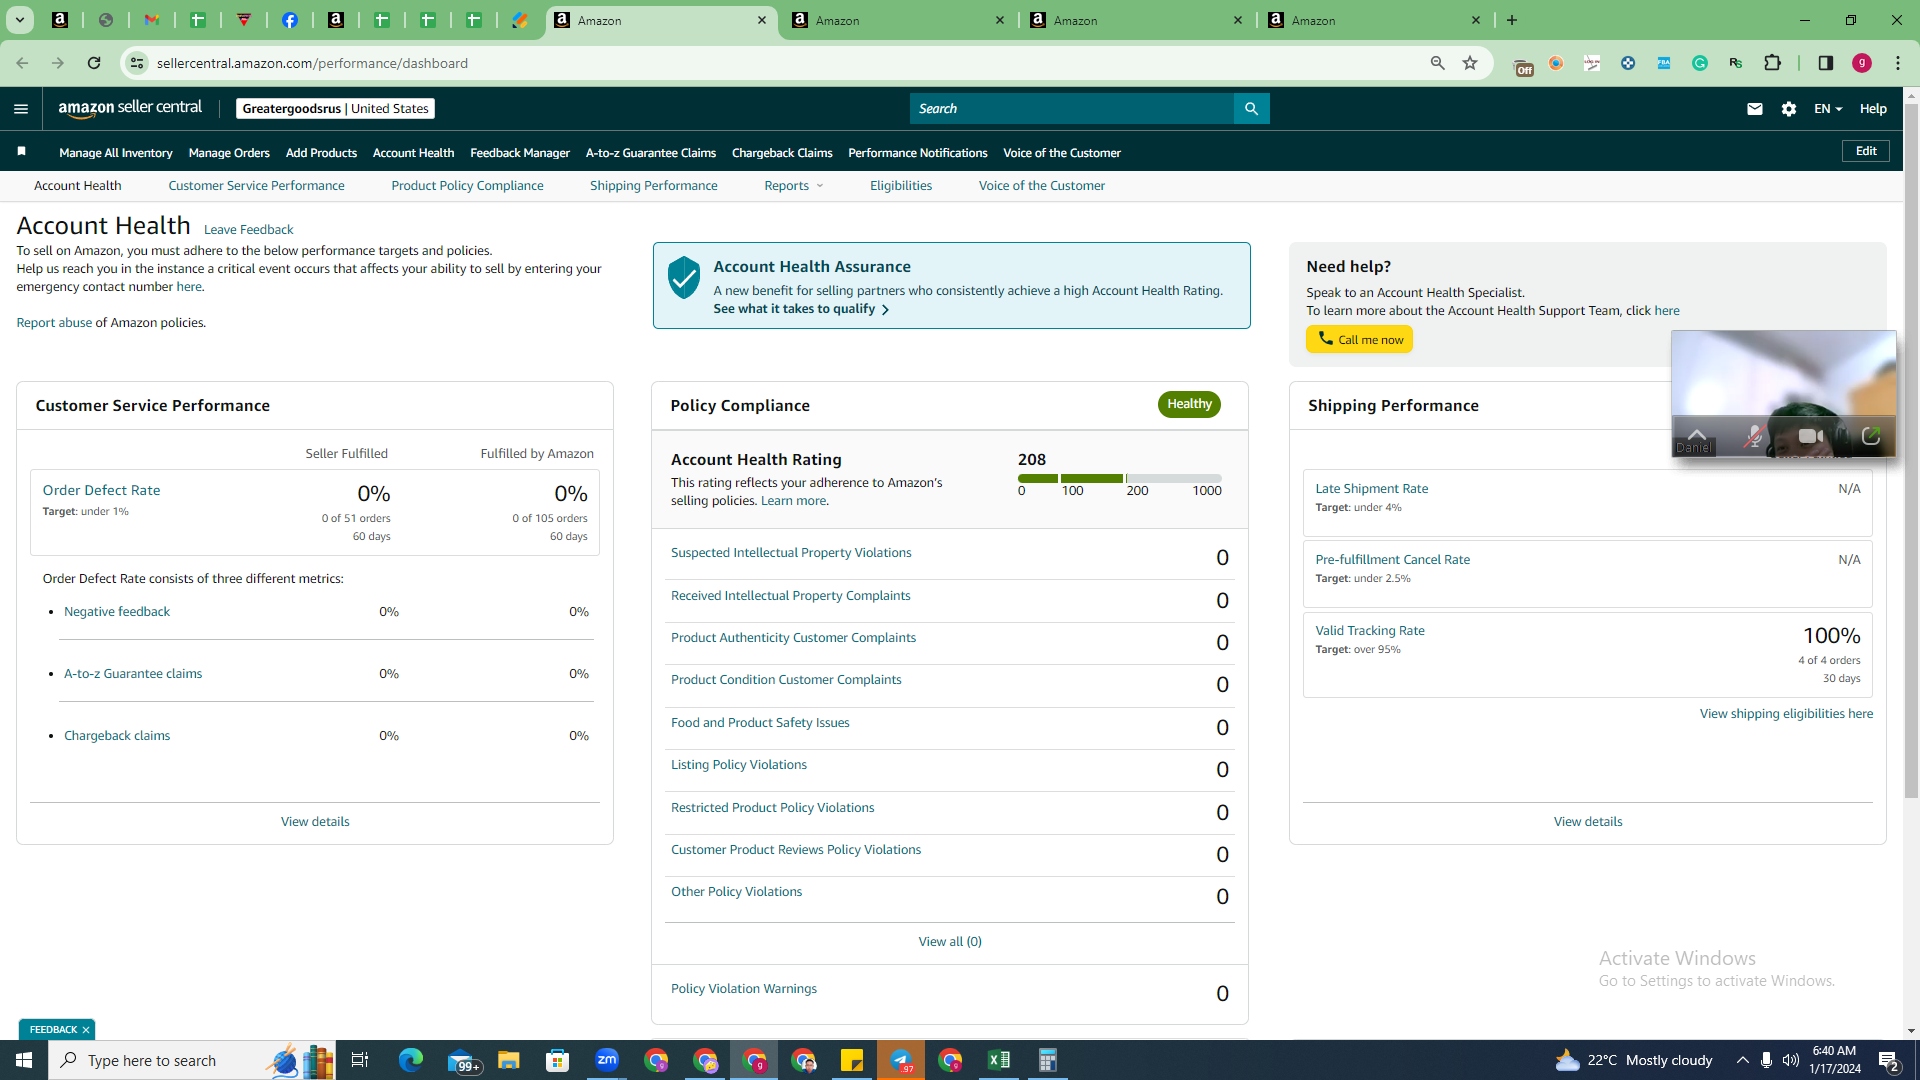Click the page vertical scrollbar
Screen dimensions: 1920x1080
[x=1911, y=450]
